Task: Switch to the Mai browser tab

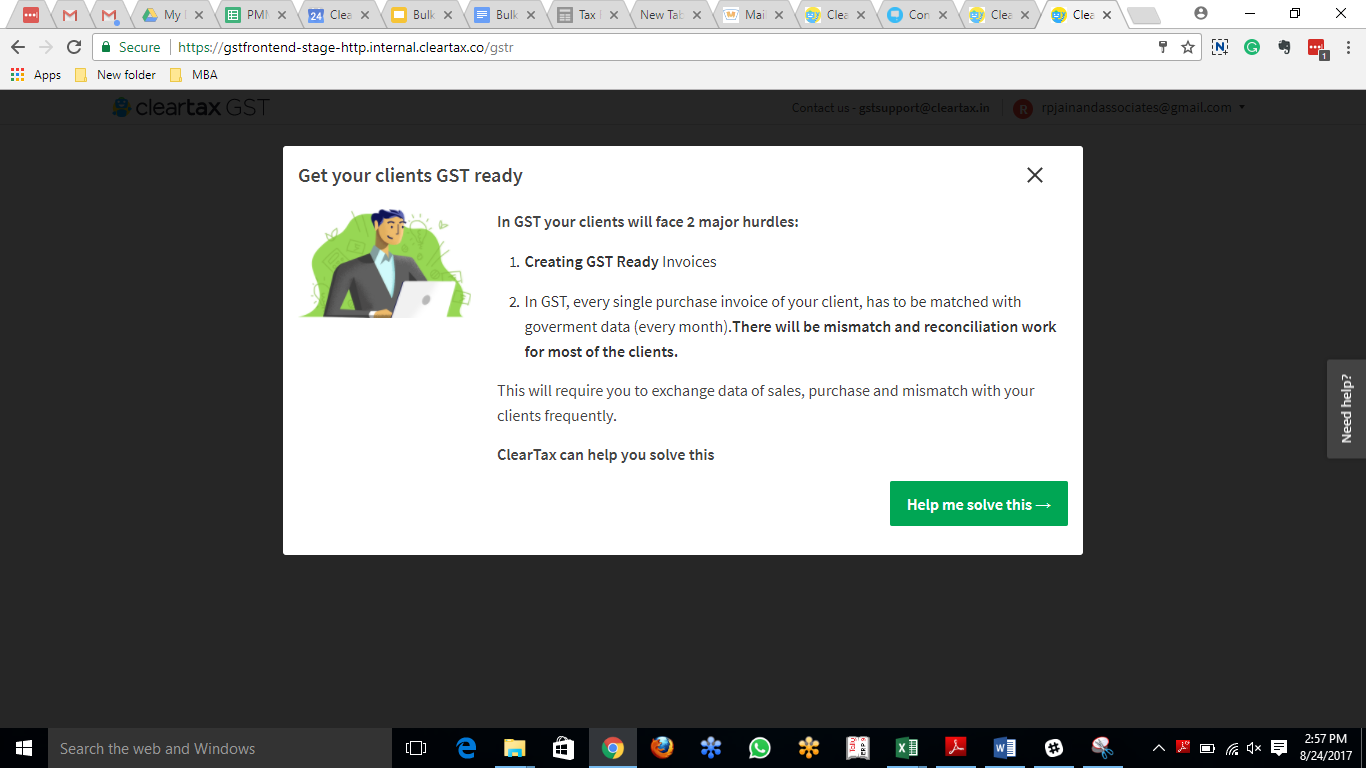Action: (x=751, y=15)
